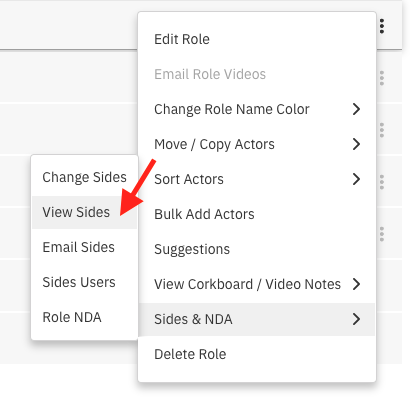Expand View Corkboard / Video Notes chevron

[x=356, y=284]
